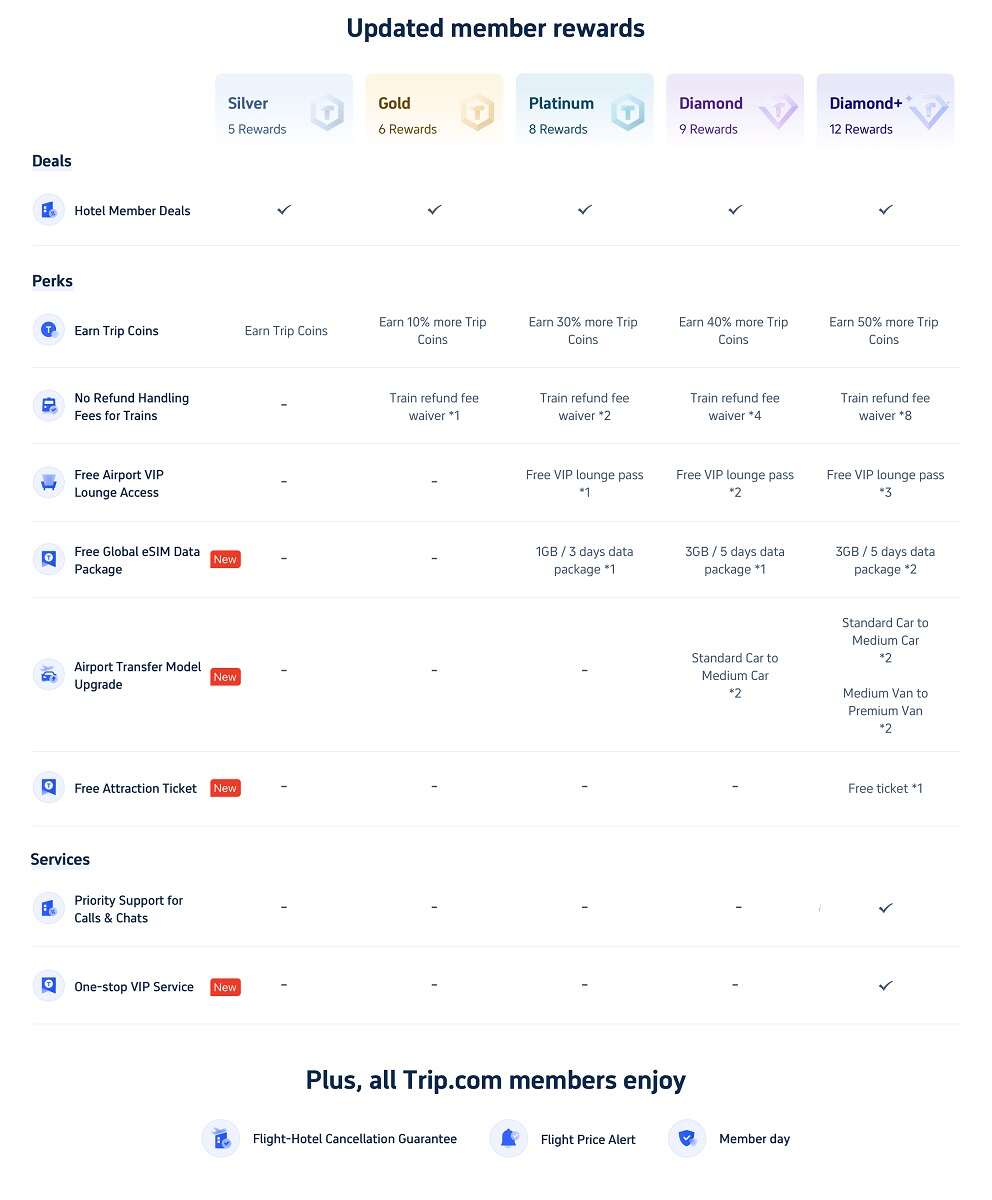Screen dimensions: 992x1200
Task: Click Silver Hotel Member Deals checkmark
Action: [x=284, y=210]
